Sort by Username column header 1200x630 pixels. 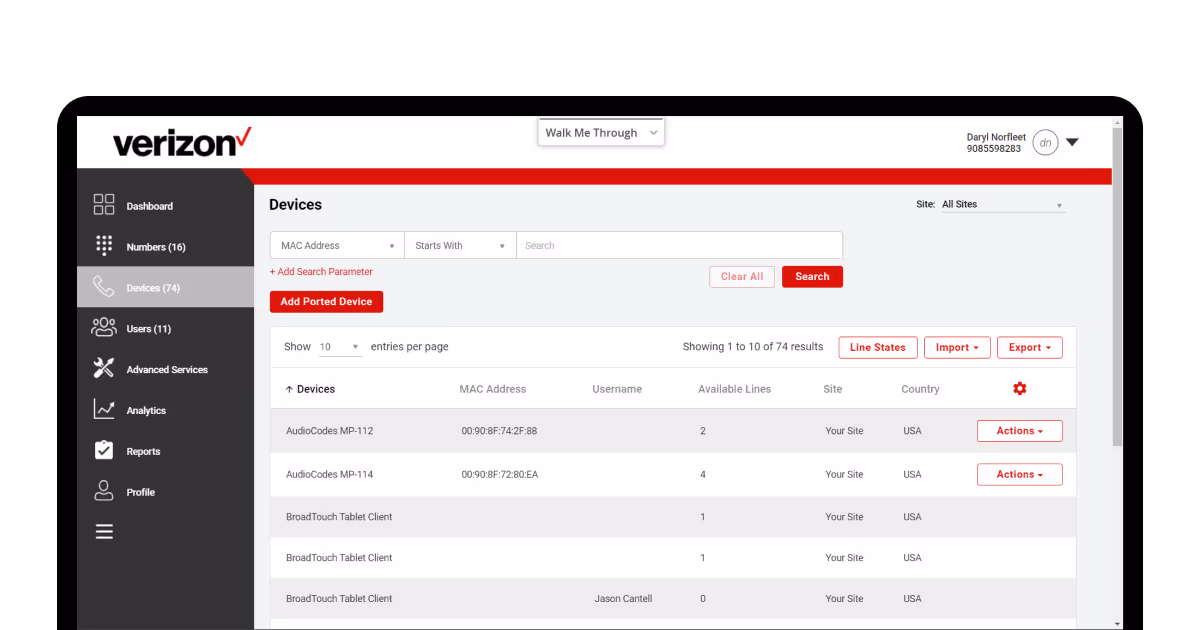(617, 389)
